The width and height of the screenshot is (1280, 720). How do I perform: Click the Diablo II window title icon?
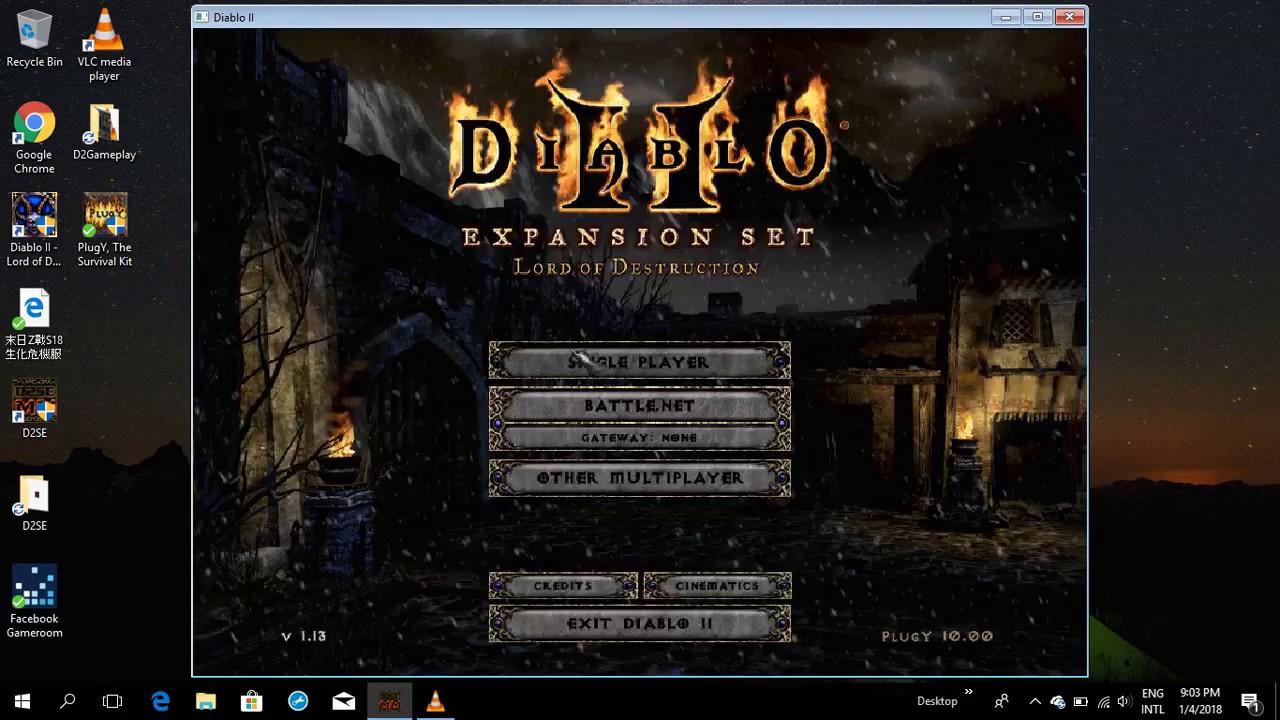[202, 17]
